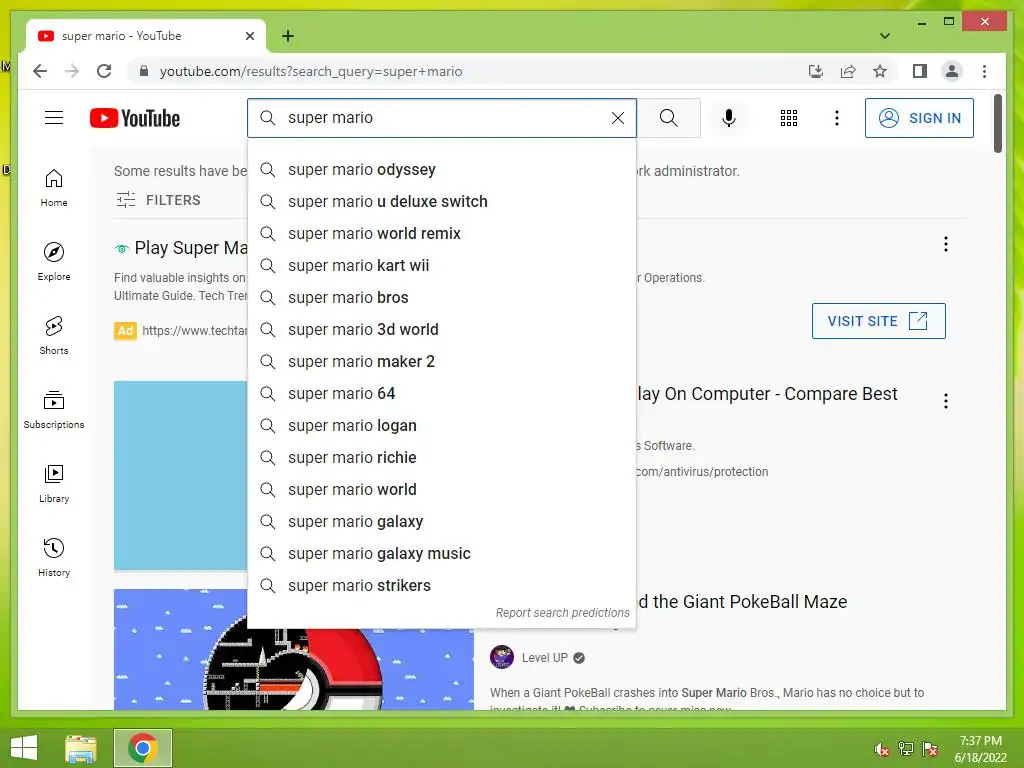Open Explore in the left sidebar
The height and width of the screenshot is (768, 1024).
coord(54,262)
